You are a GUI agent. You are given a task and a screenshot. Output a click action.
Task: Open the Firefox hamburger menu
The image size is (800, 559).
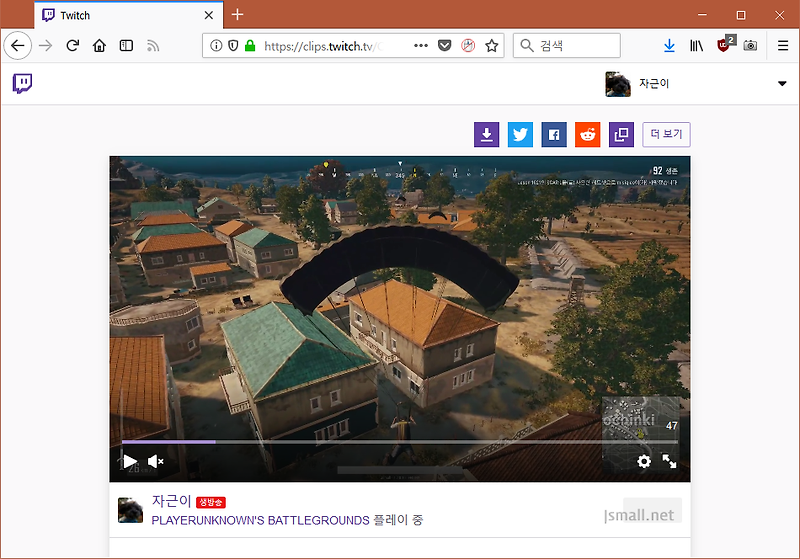point(783,46)
